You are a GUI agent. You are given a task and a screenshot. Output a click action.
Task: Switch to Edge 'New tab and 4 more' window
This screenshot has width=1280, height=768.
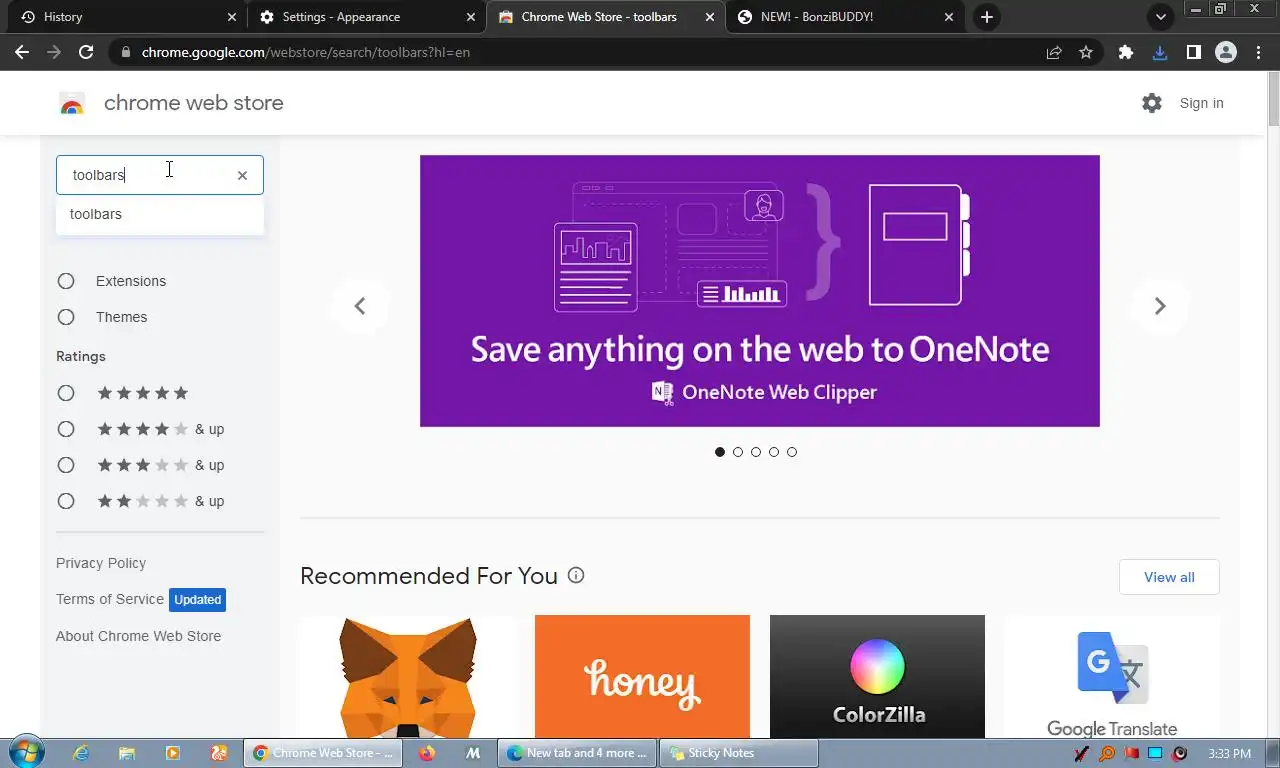coord(578,753)
